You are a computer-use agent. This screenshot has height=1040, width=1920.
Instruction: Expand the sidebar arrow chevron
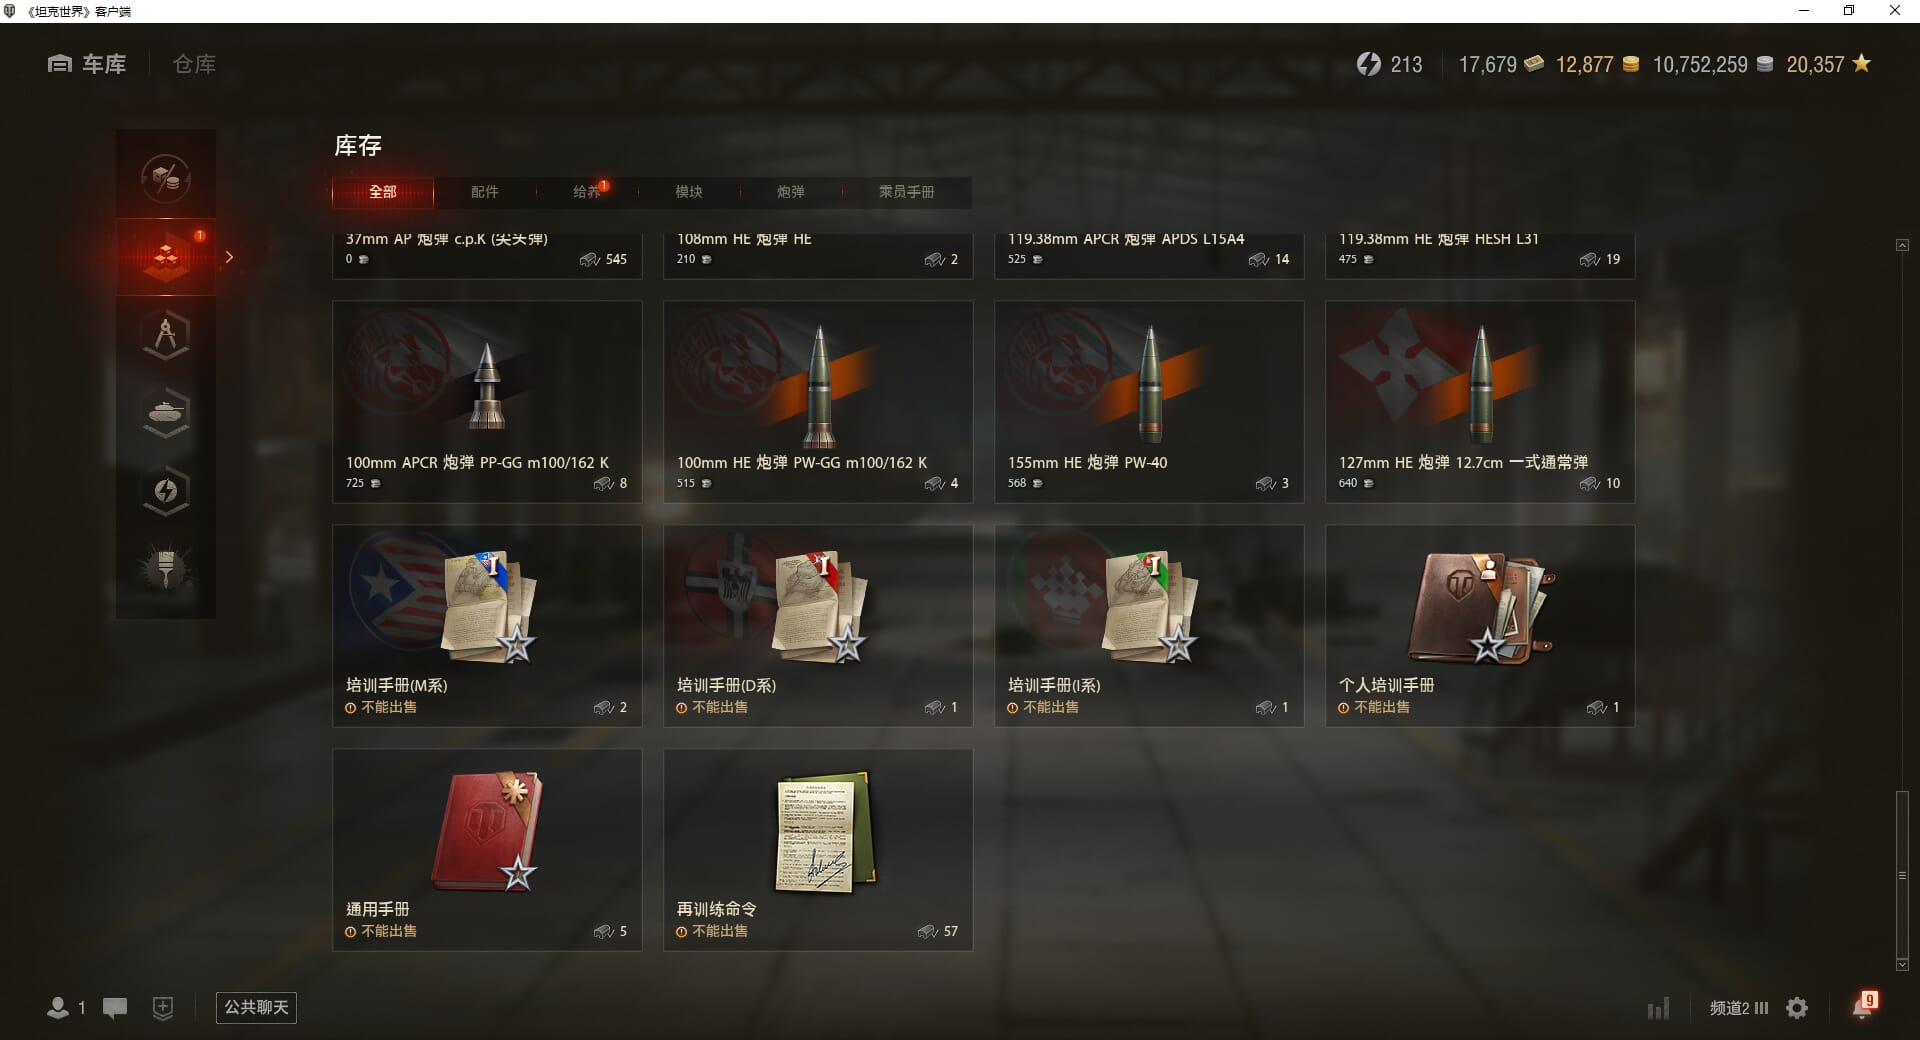click(x=229, y=257)
